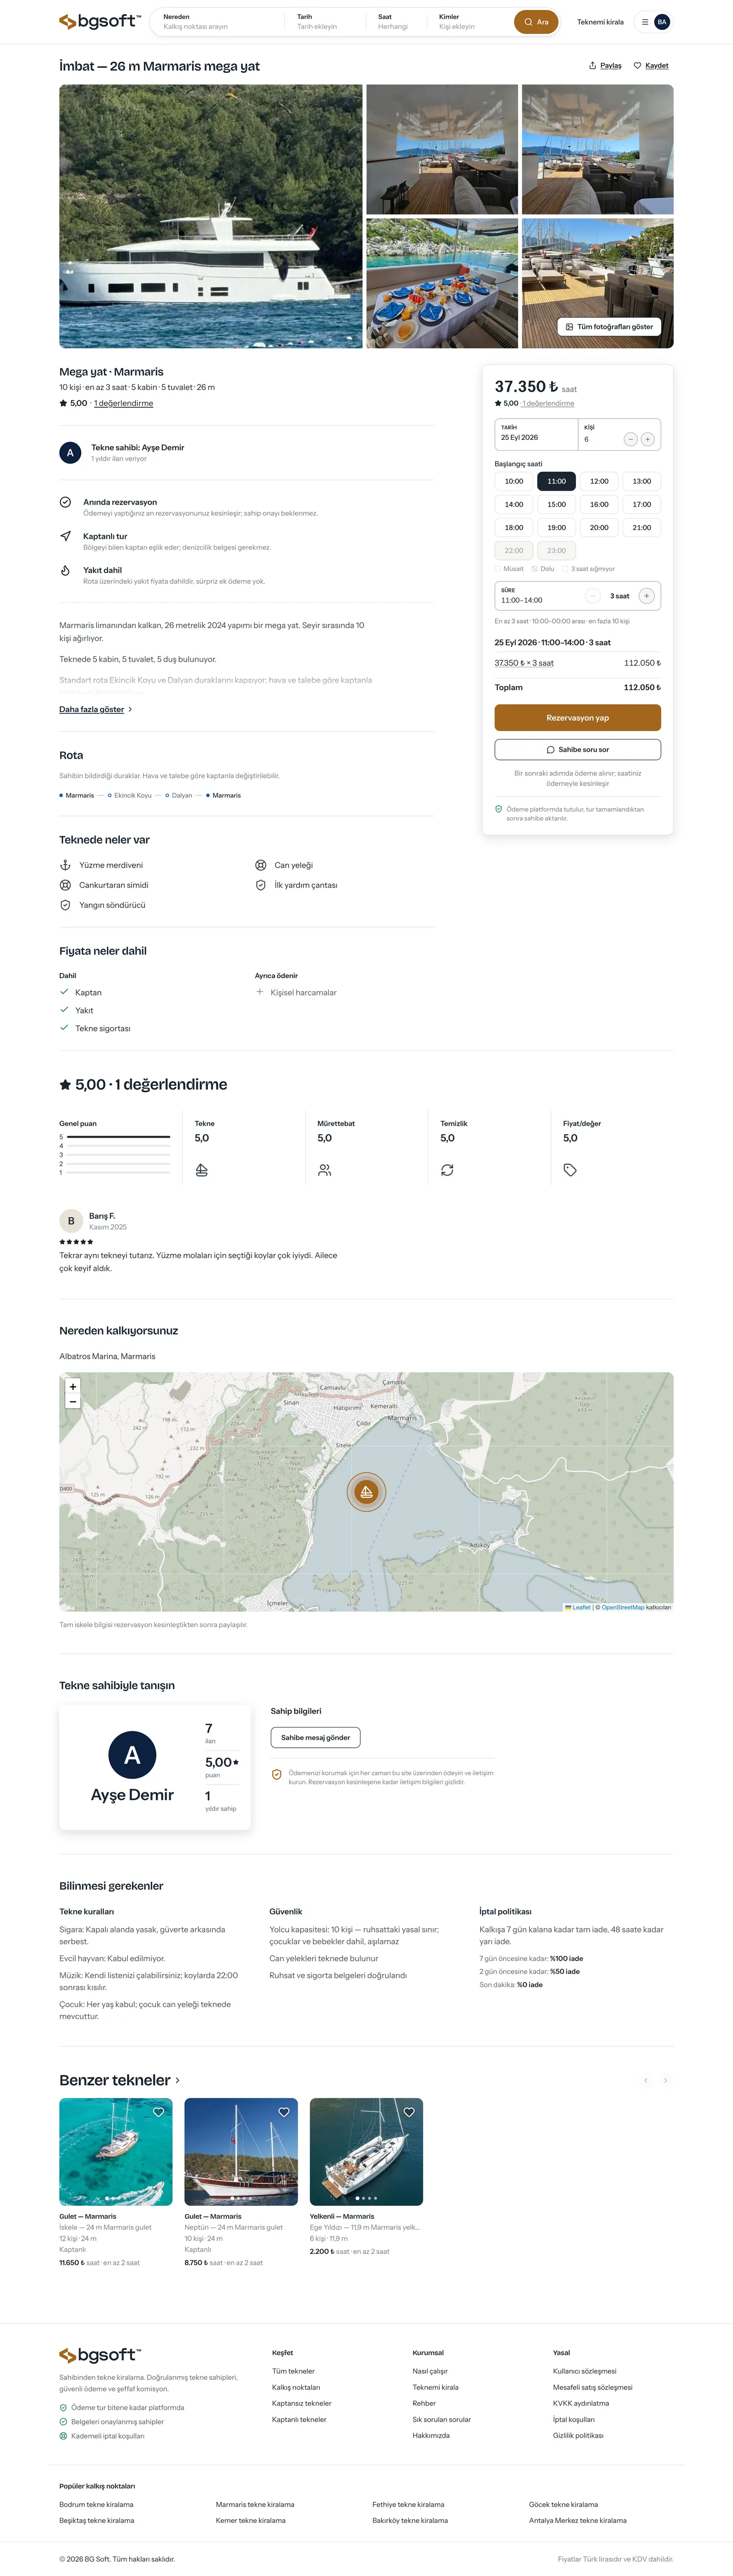
Task: Click the Yangın söndürücü shield icon
Action: (x=65, y=905)
